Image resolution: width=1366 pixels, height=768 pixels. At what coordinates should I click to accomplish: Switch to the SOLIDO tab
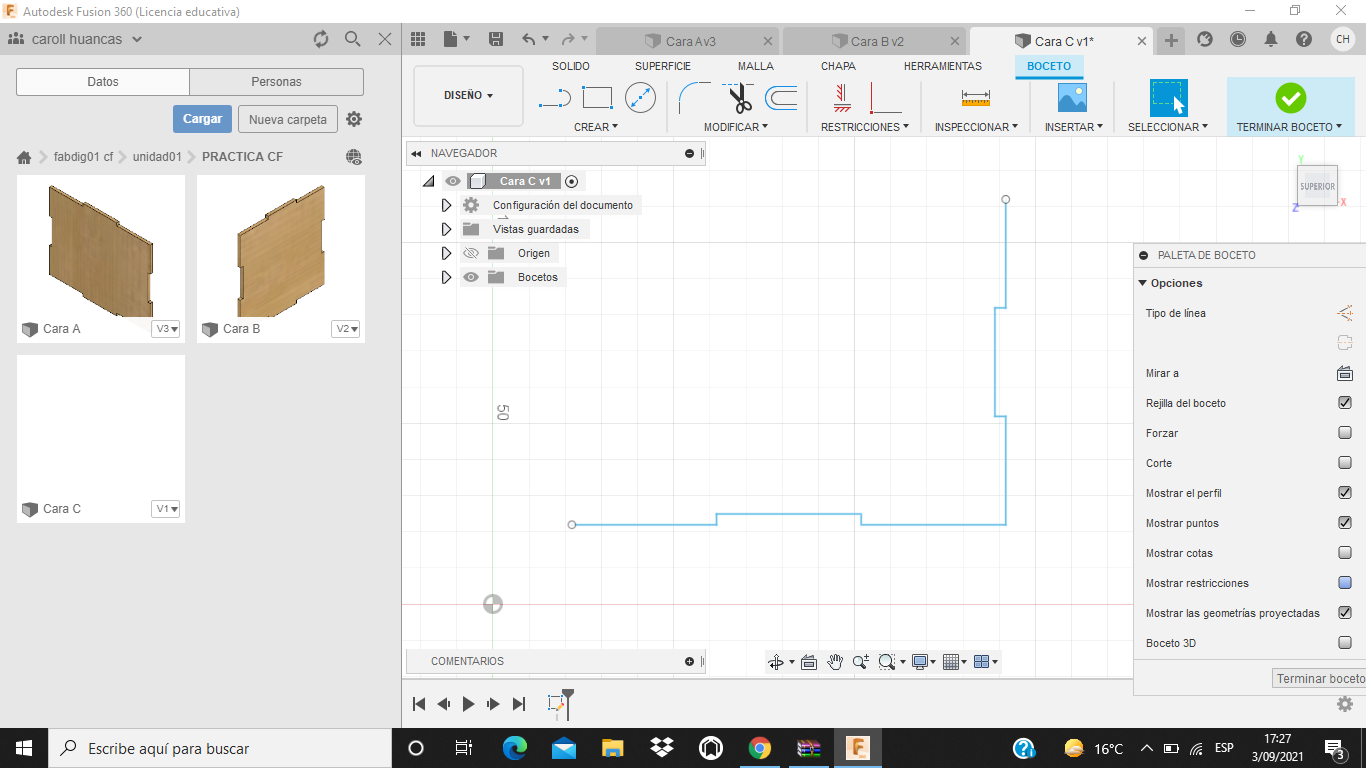coord(570,66)
